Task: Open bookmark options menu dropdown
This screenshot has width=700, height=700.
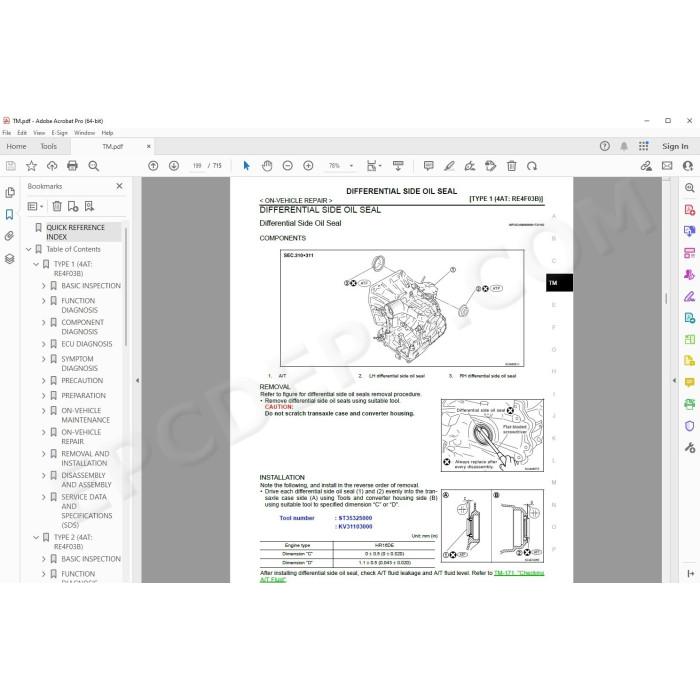Action: [35, 206]
